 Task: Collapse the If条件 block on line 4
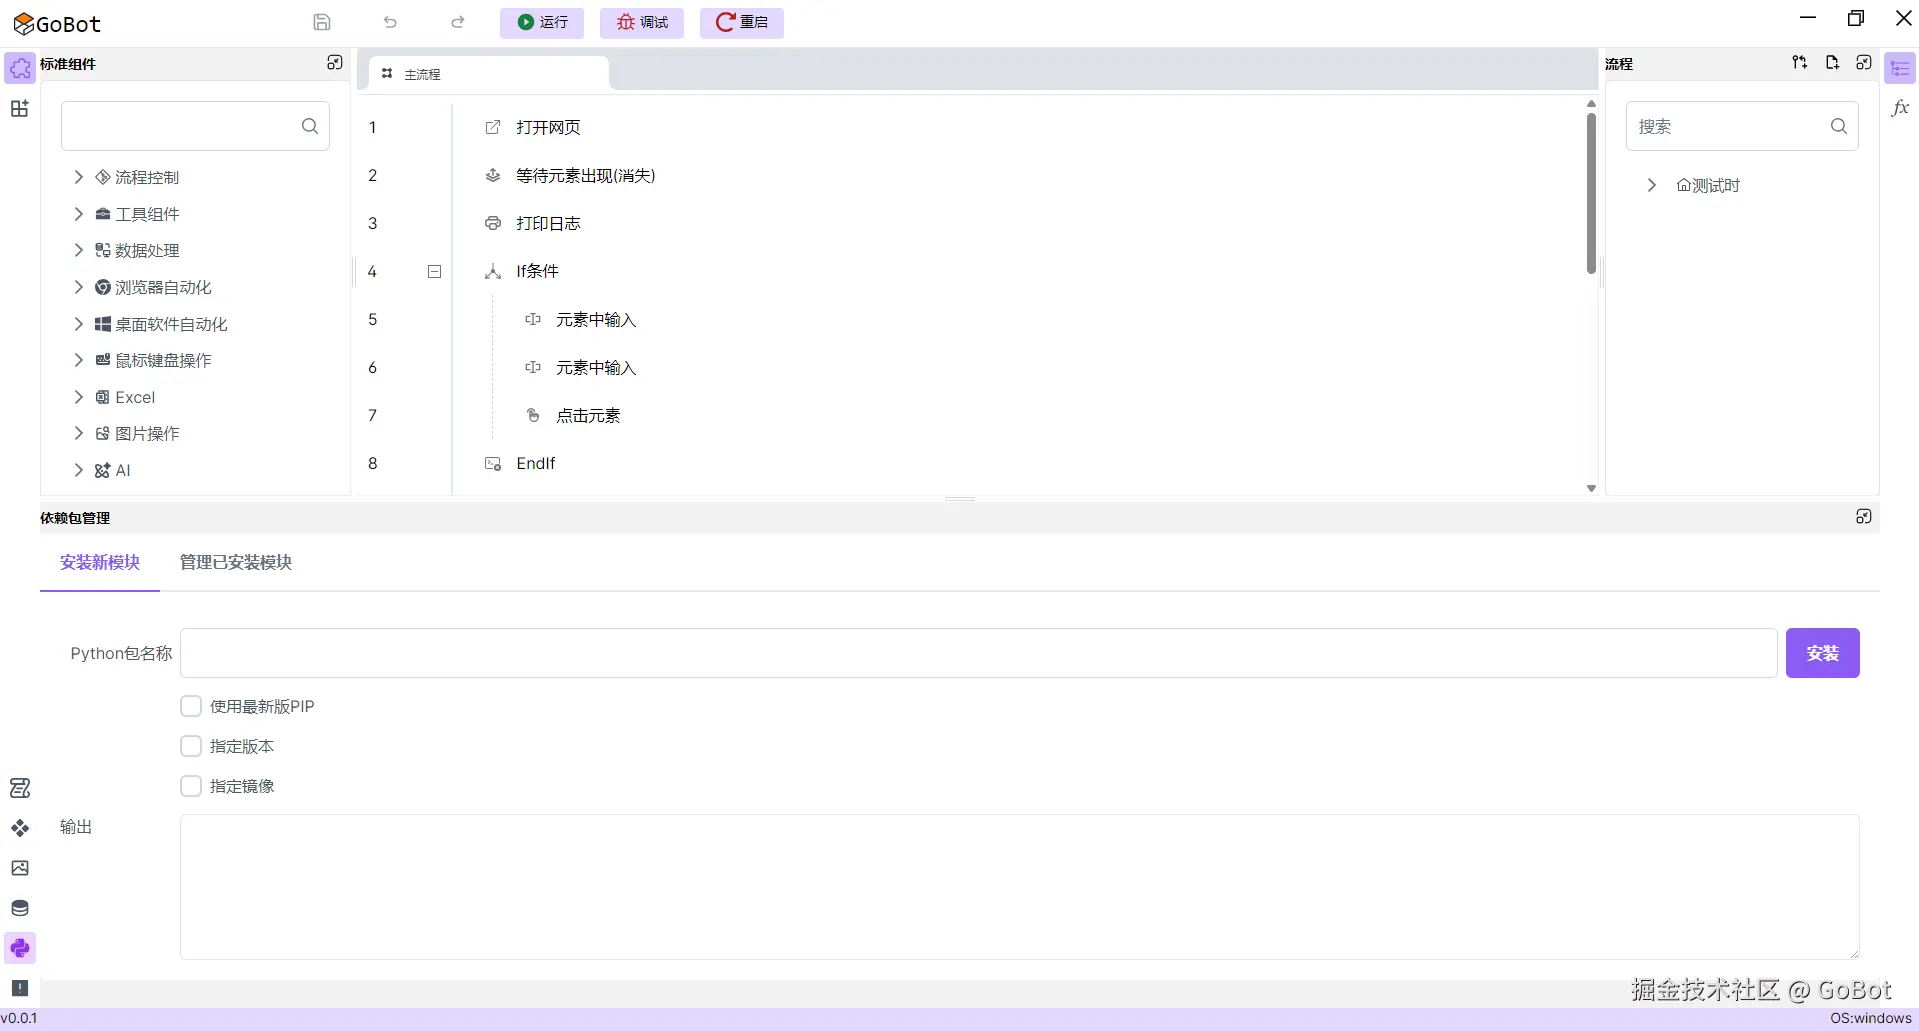[x=434, y=271]
